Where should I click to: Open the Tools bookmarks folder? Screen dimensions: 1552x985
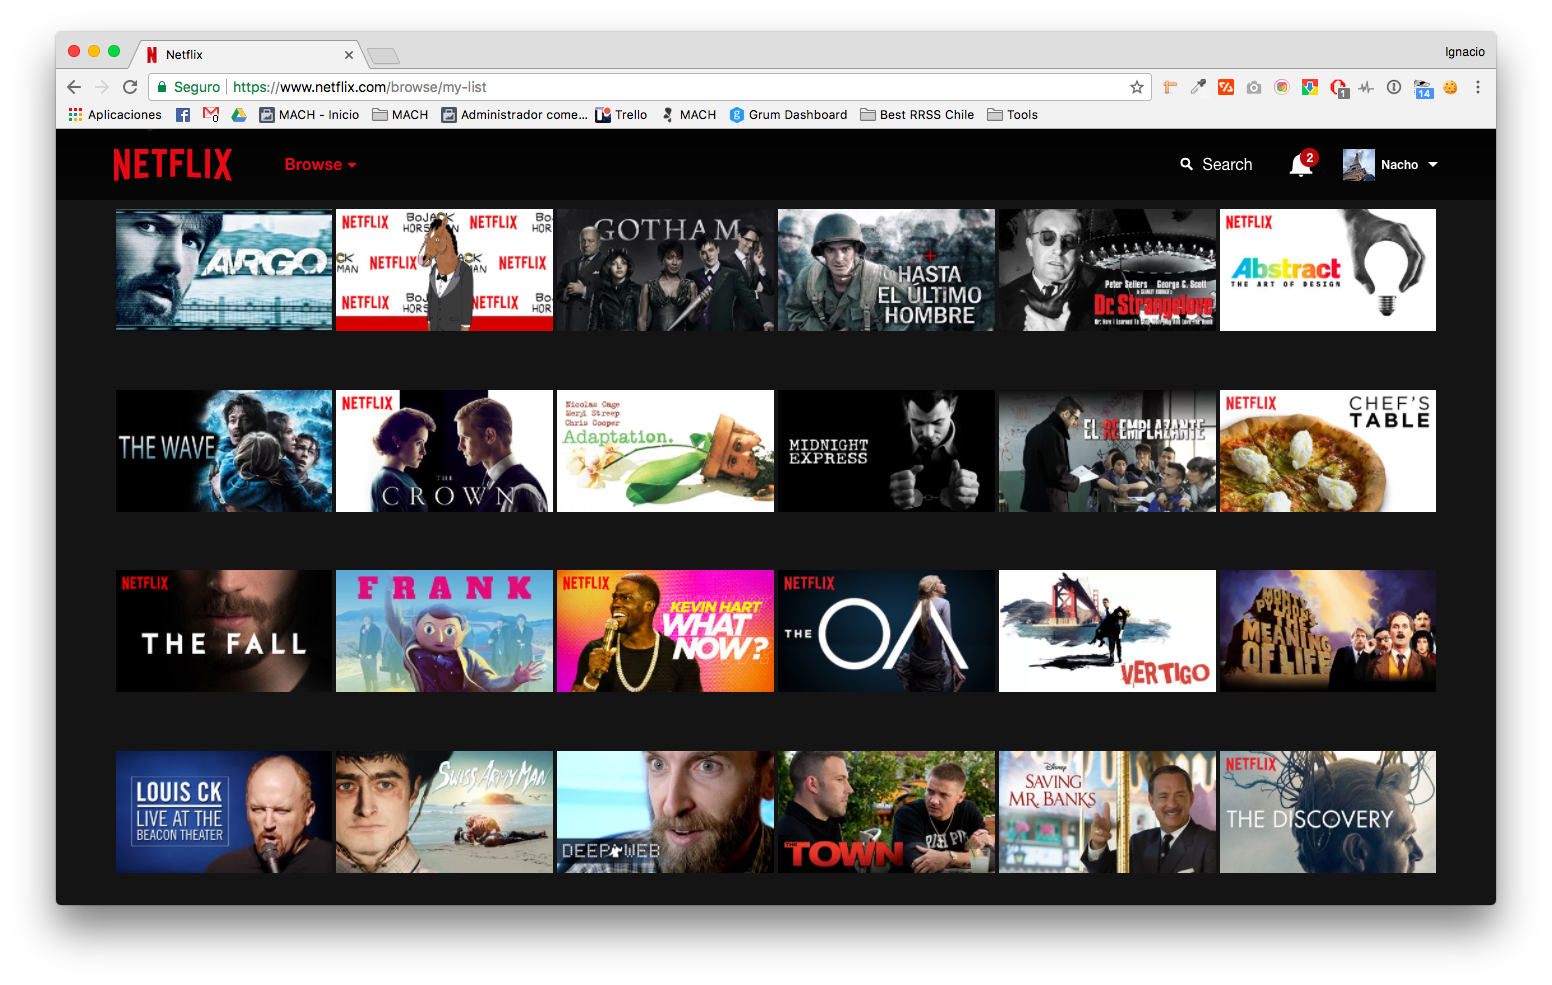point(1013,114)
